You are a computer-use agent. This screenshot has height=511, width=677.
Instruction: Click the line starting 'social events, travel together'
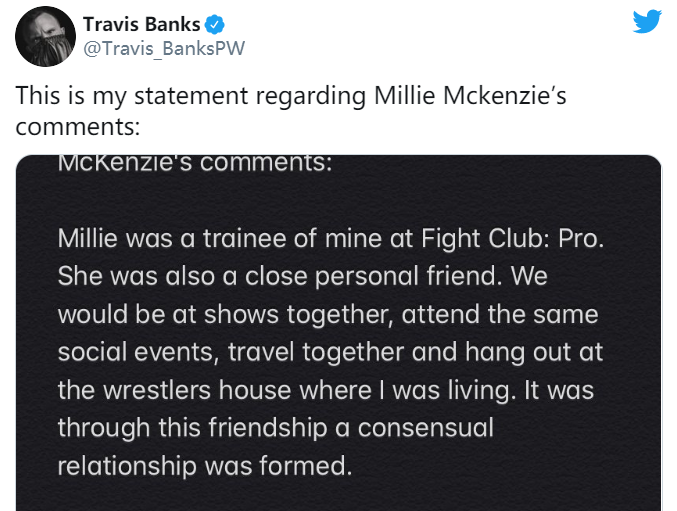[330, 352]
